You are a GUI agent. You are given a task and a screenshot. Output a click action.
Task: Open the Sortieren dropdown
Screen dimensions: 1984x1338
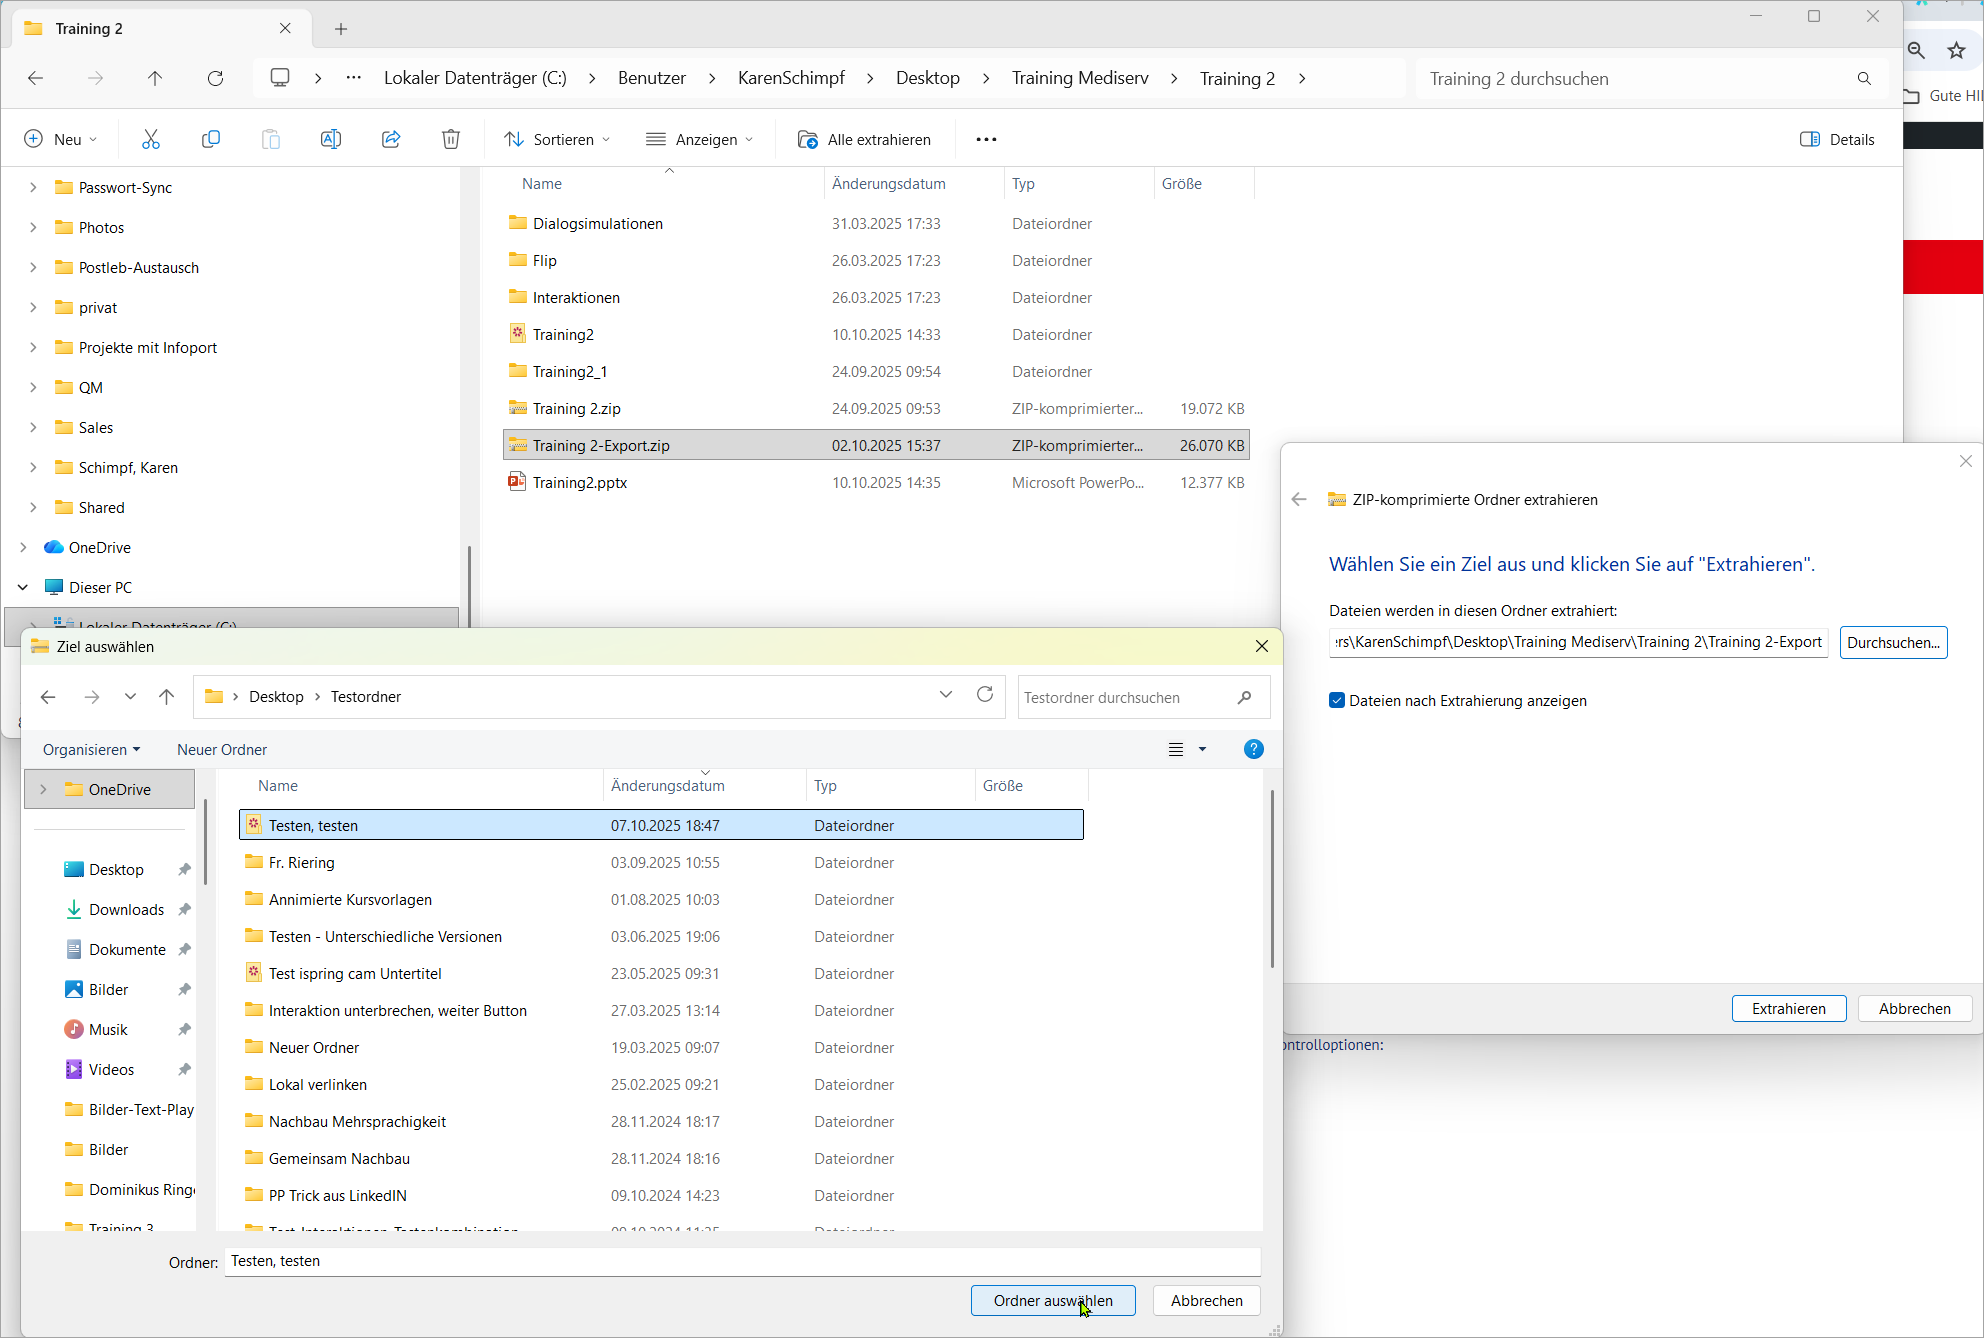pyautogui.click(x=557, y=139)
